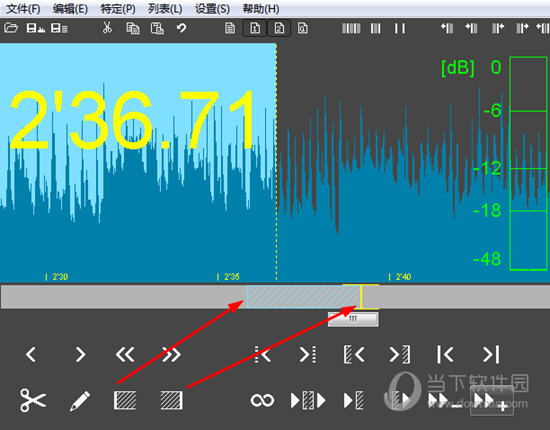This screenshot has height=430, width=550.
Task: Jump to selection start hatched icon
Action: (354, 354)
